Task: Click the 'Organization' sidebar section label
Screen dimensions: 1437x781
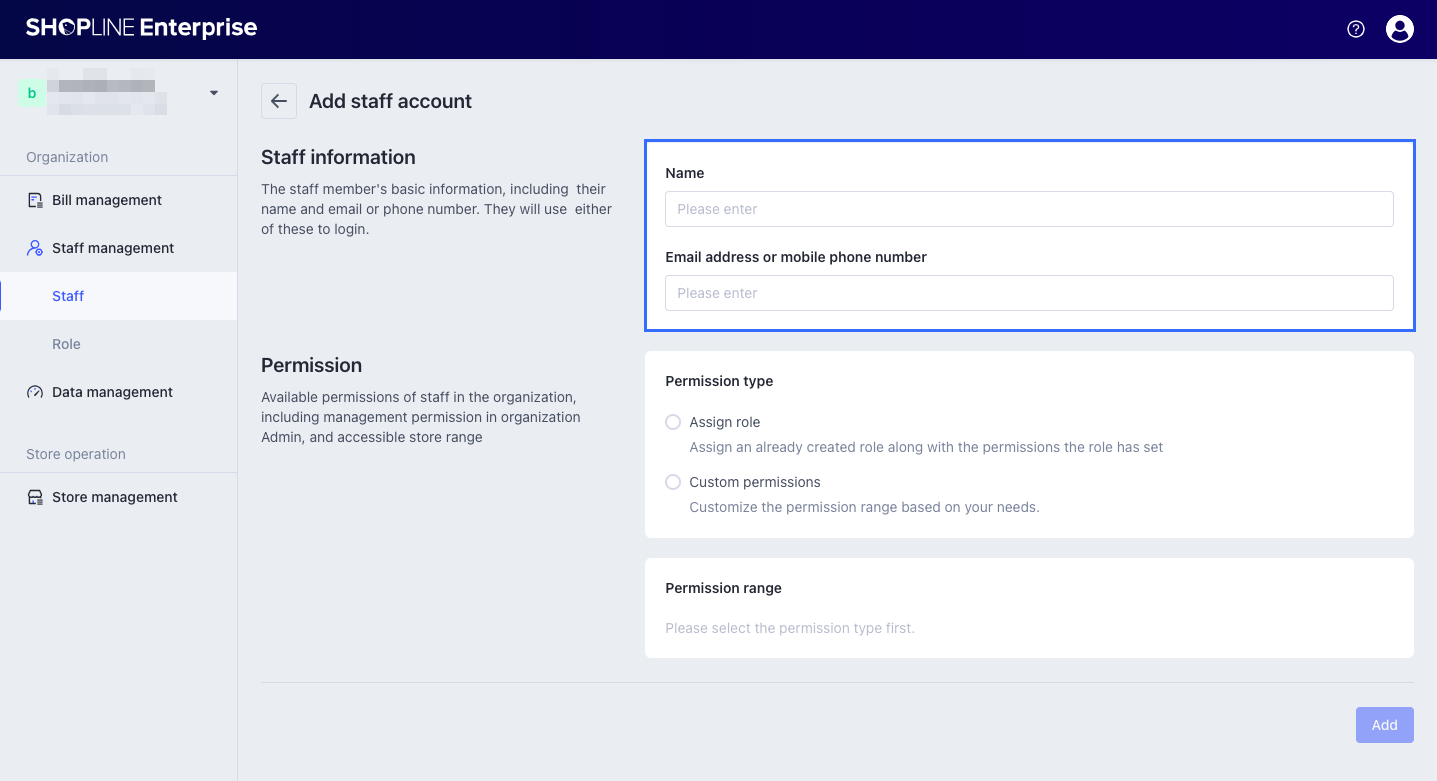Action: coord(67,157)
